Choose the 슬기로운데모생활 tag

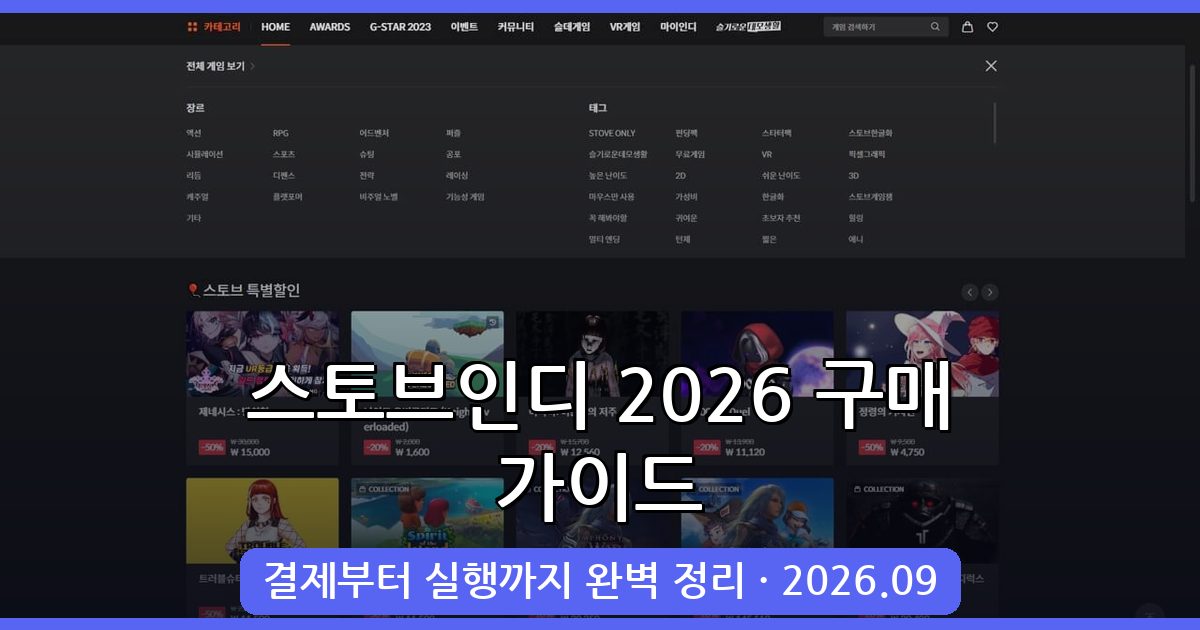click(x=618, y=154)
